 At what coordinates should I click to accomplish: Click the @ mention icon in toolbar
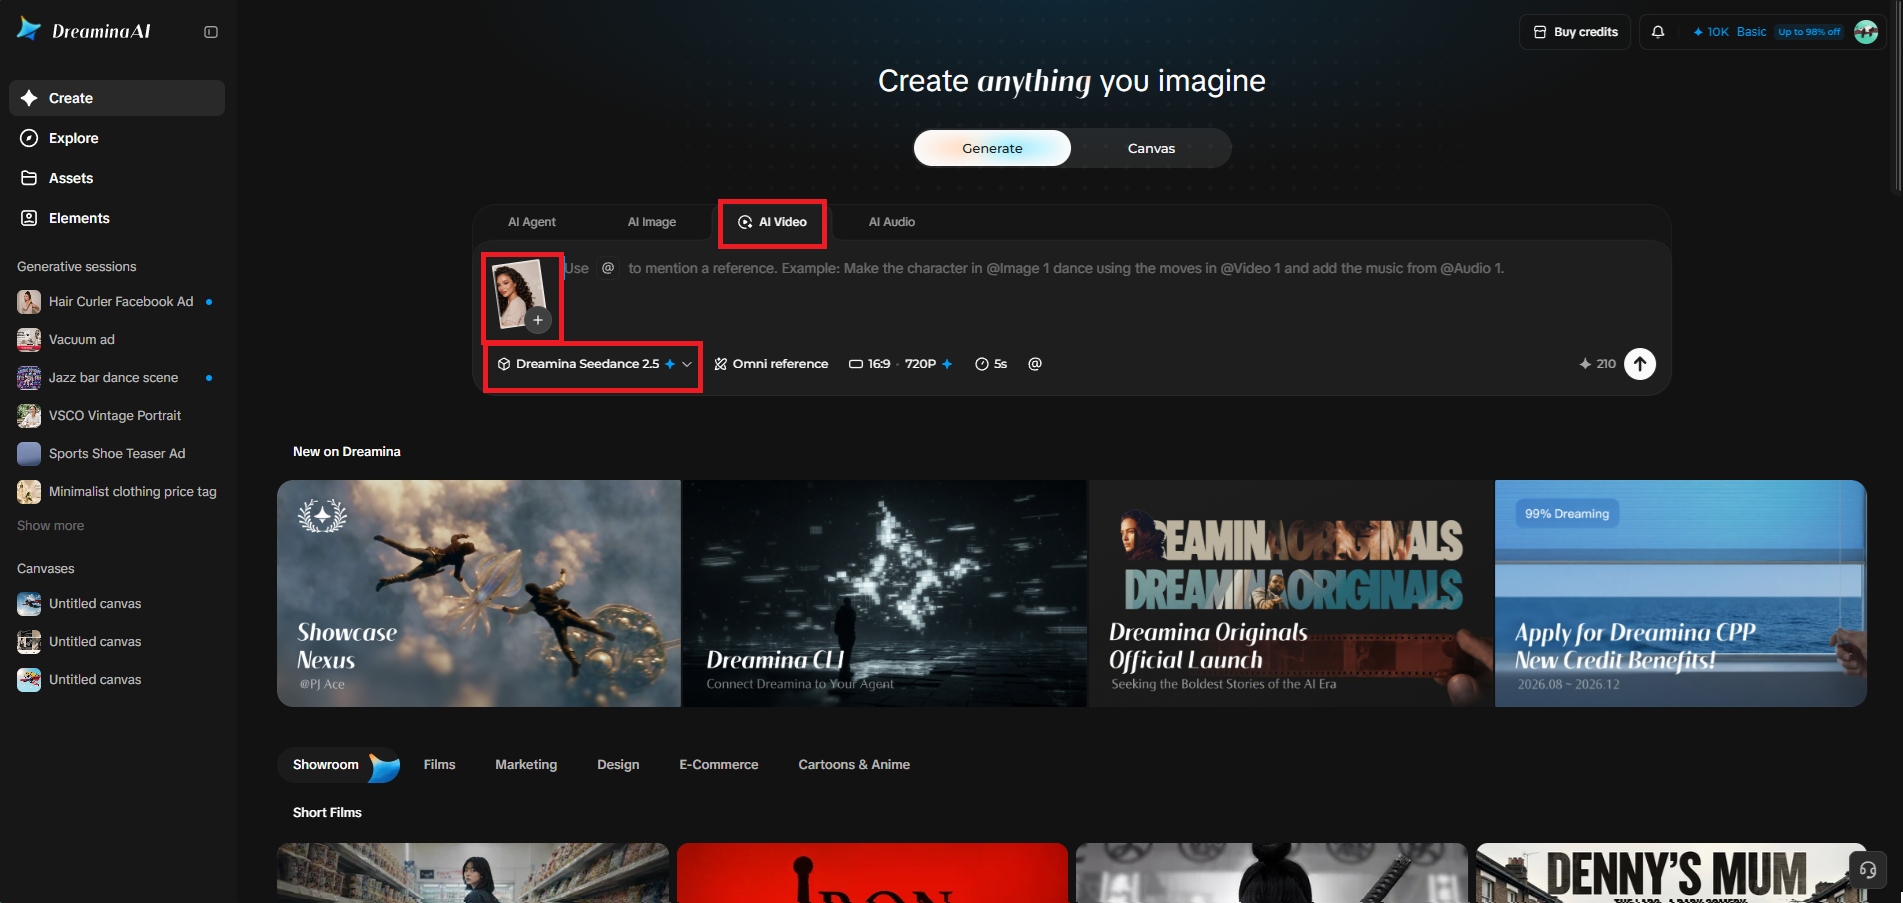pos(1035,364)
